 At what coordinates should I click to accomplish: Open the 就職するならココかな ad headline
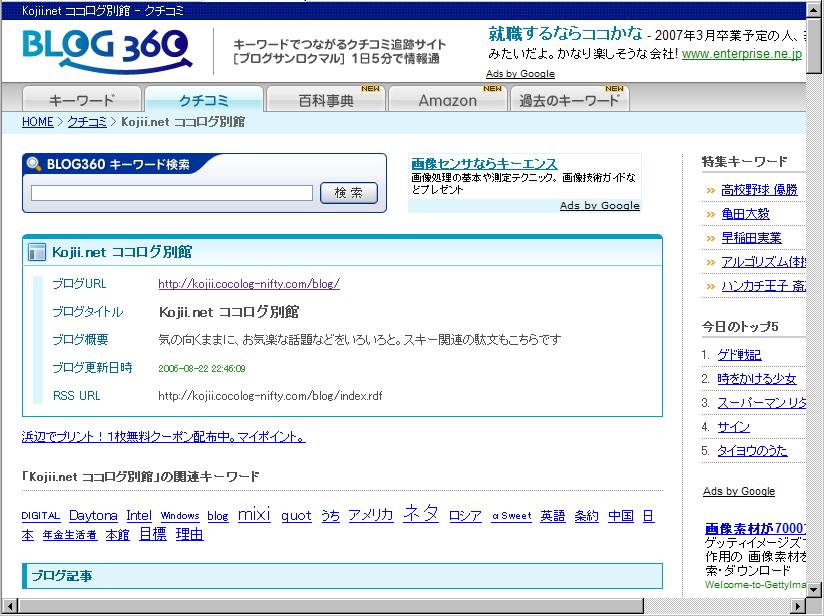pos(565,34)
